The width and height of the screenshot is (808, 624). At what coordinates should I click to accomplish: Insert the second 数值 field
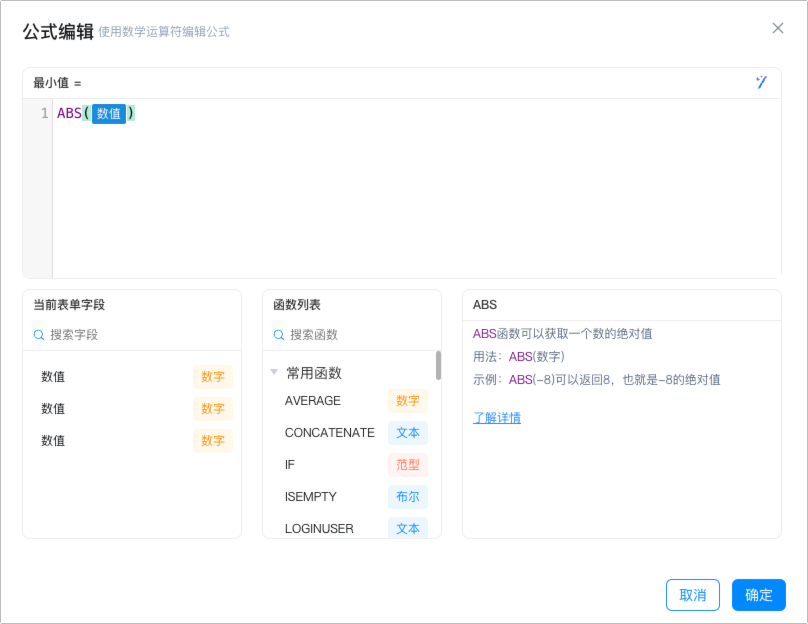132,409
